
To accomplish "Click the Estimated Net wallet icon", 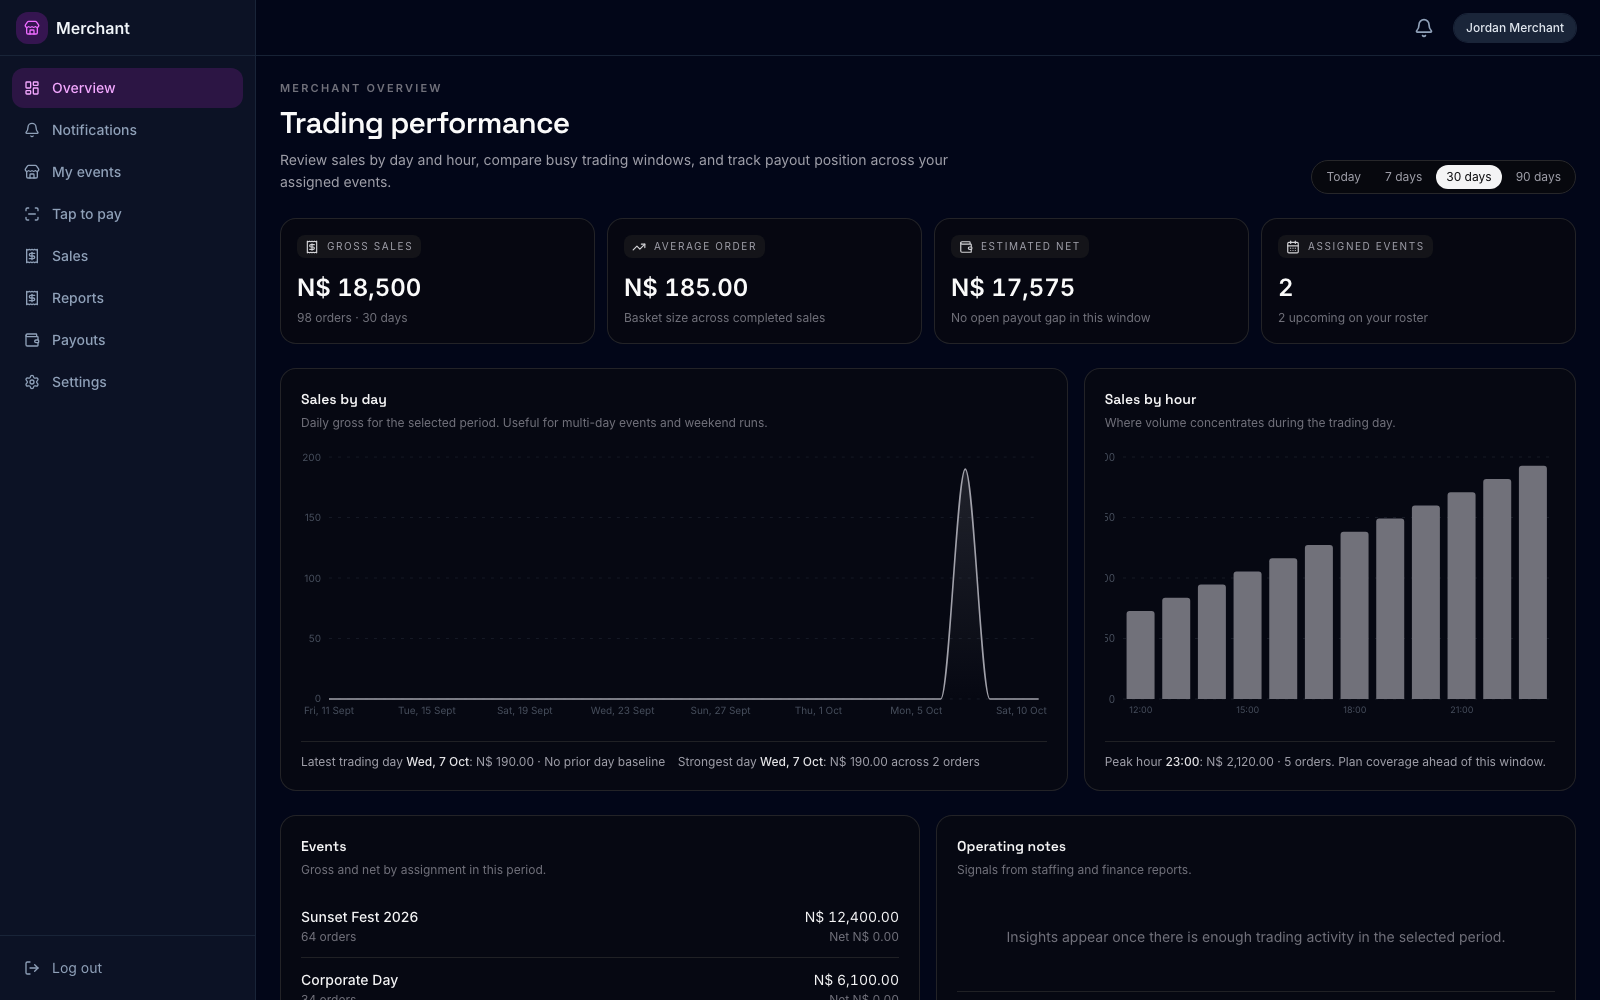I will (x=966, y=247).
